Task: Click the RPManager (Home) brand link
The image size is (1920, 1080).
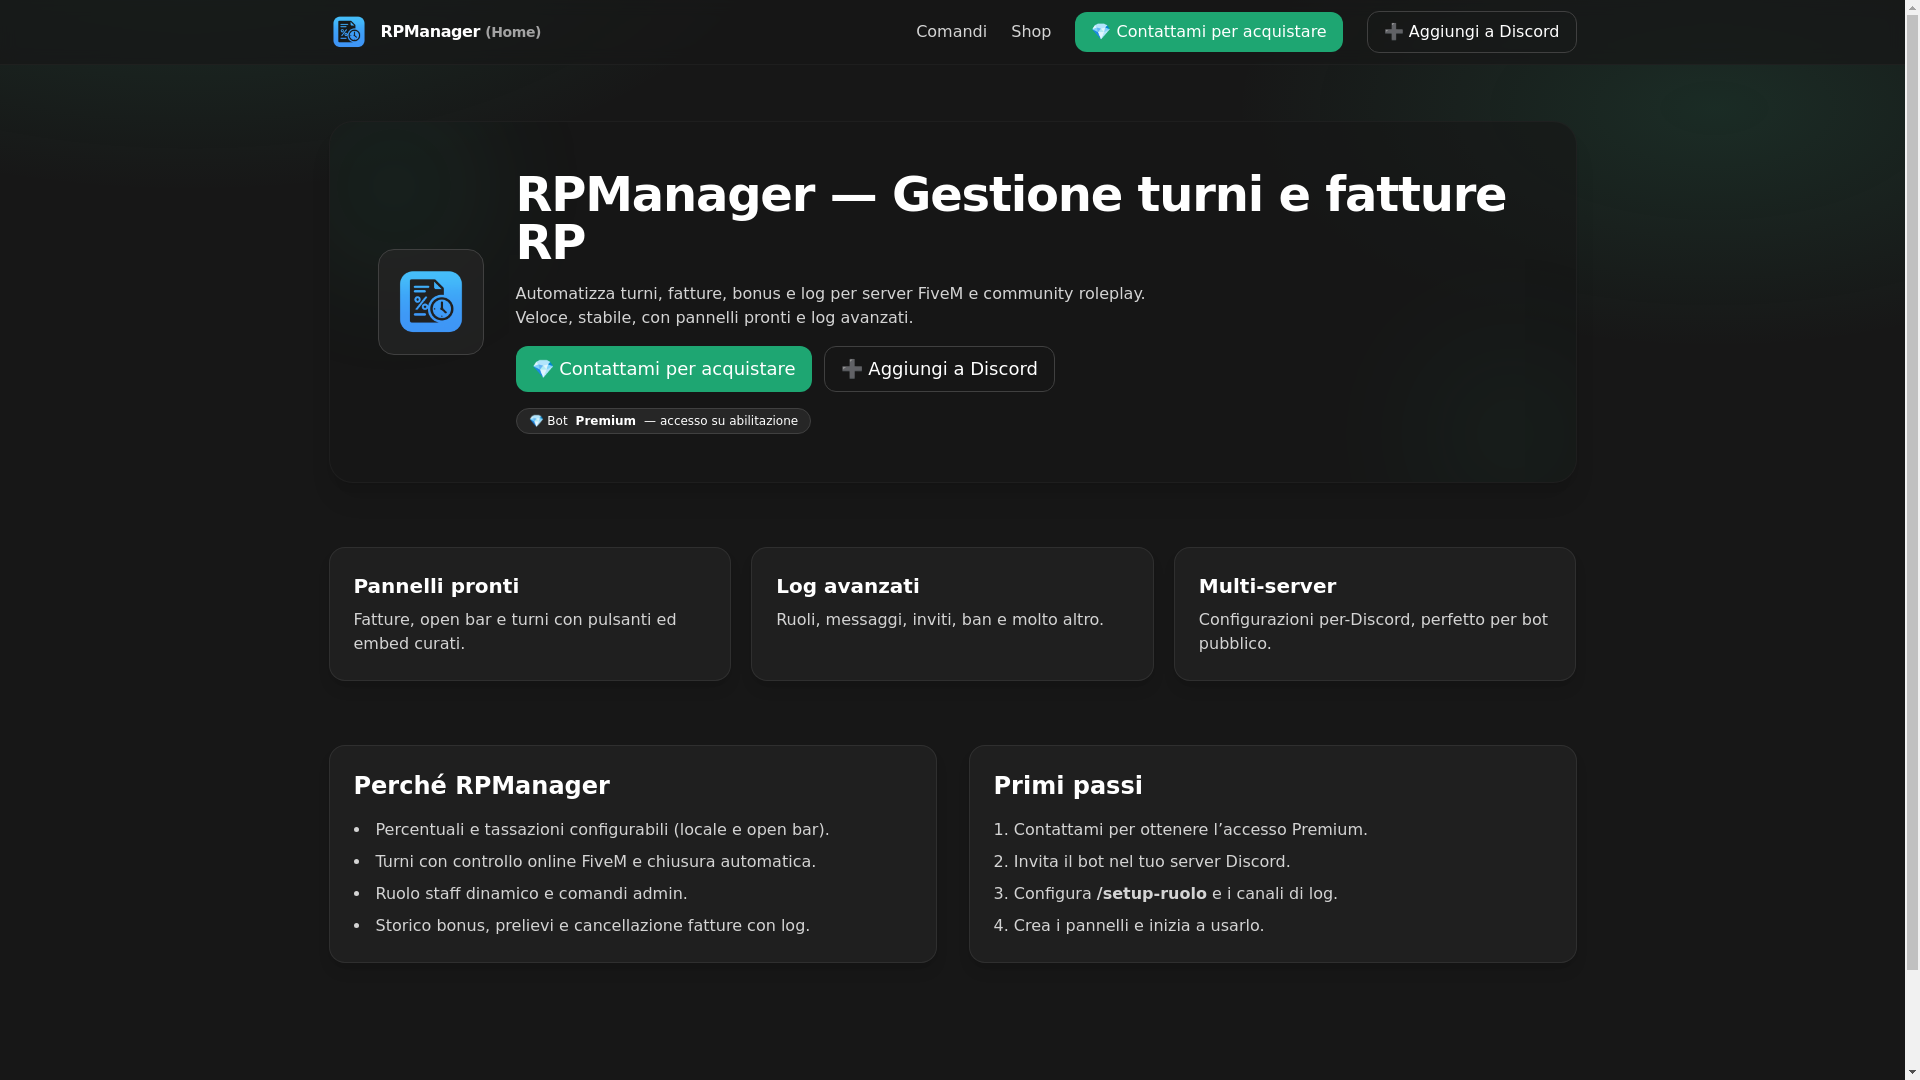Action: 437,32
